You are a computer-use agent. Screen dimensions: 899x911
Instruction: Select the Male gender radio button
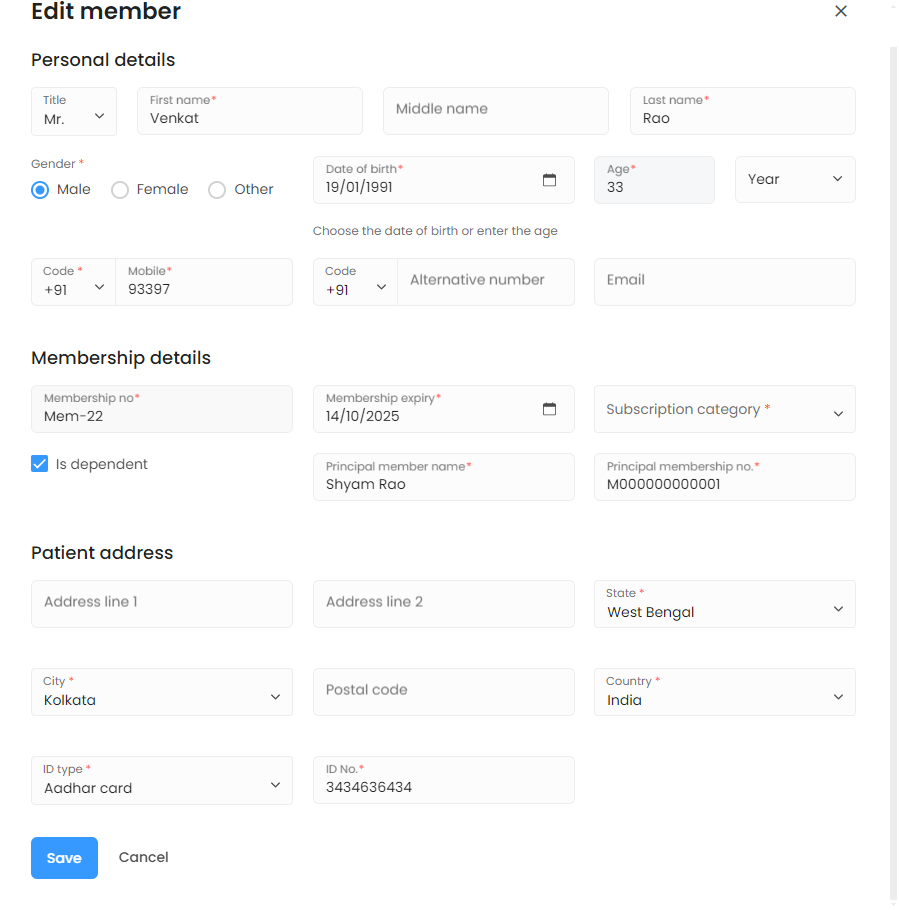[x=40, y=190]
